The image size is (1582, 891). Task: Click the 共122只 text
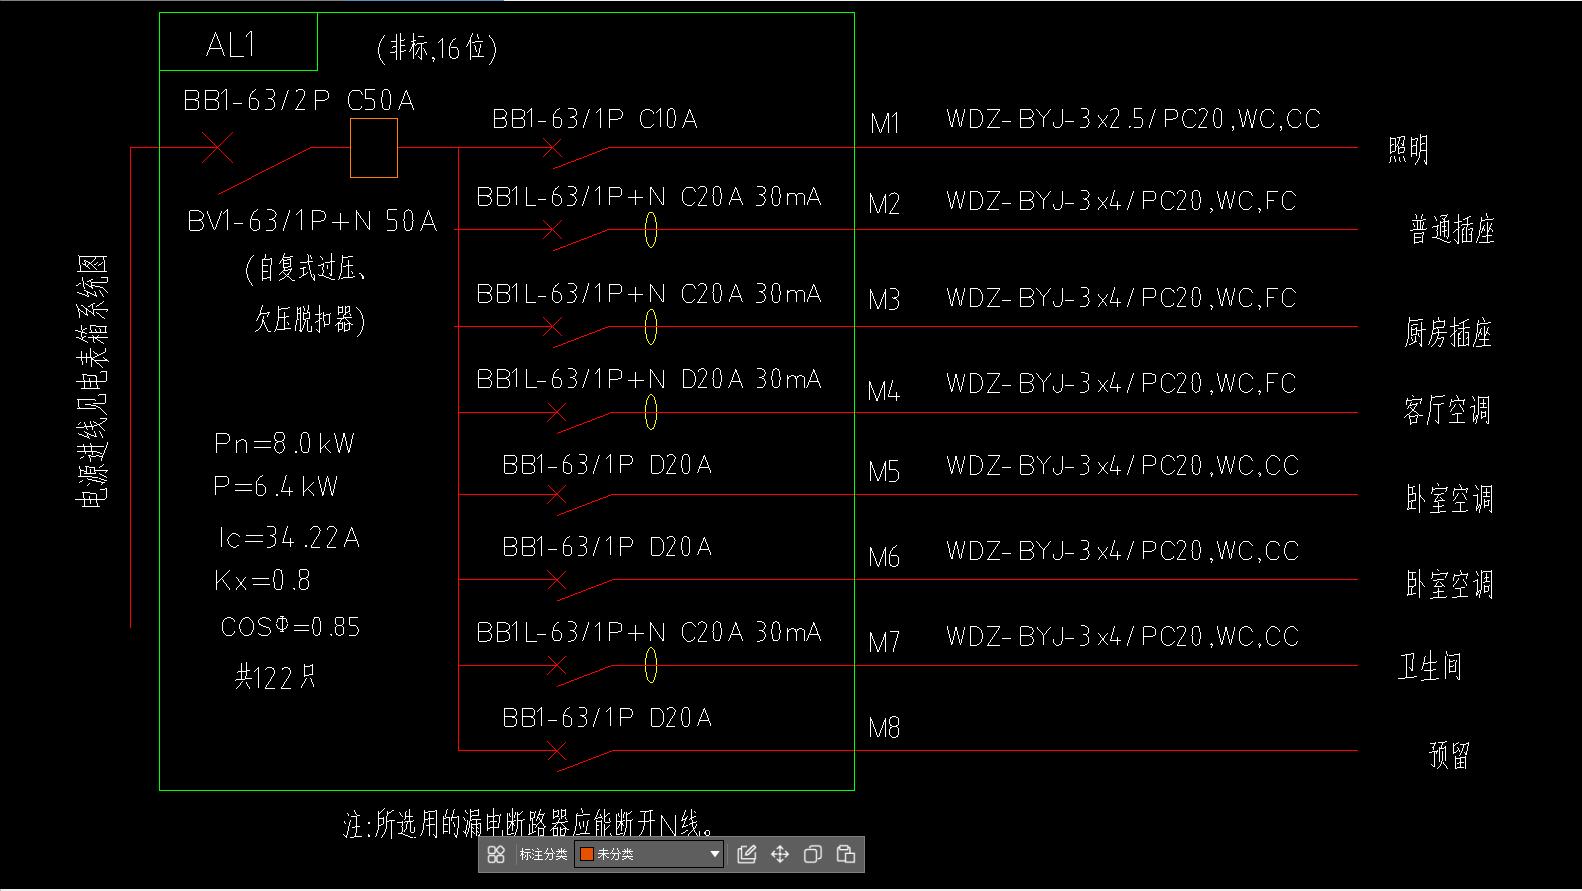(276, 677)
